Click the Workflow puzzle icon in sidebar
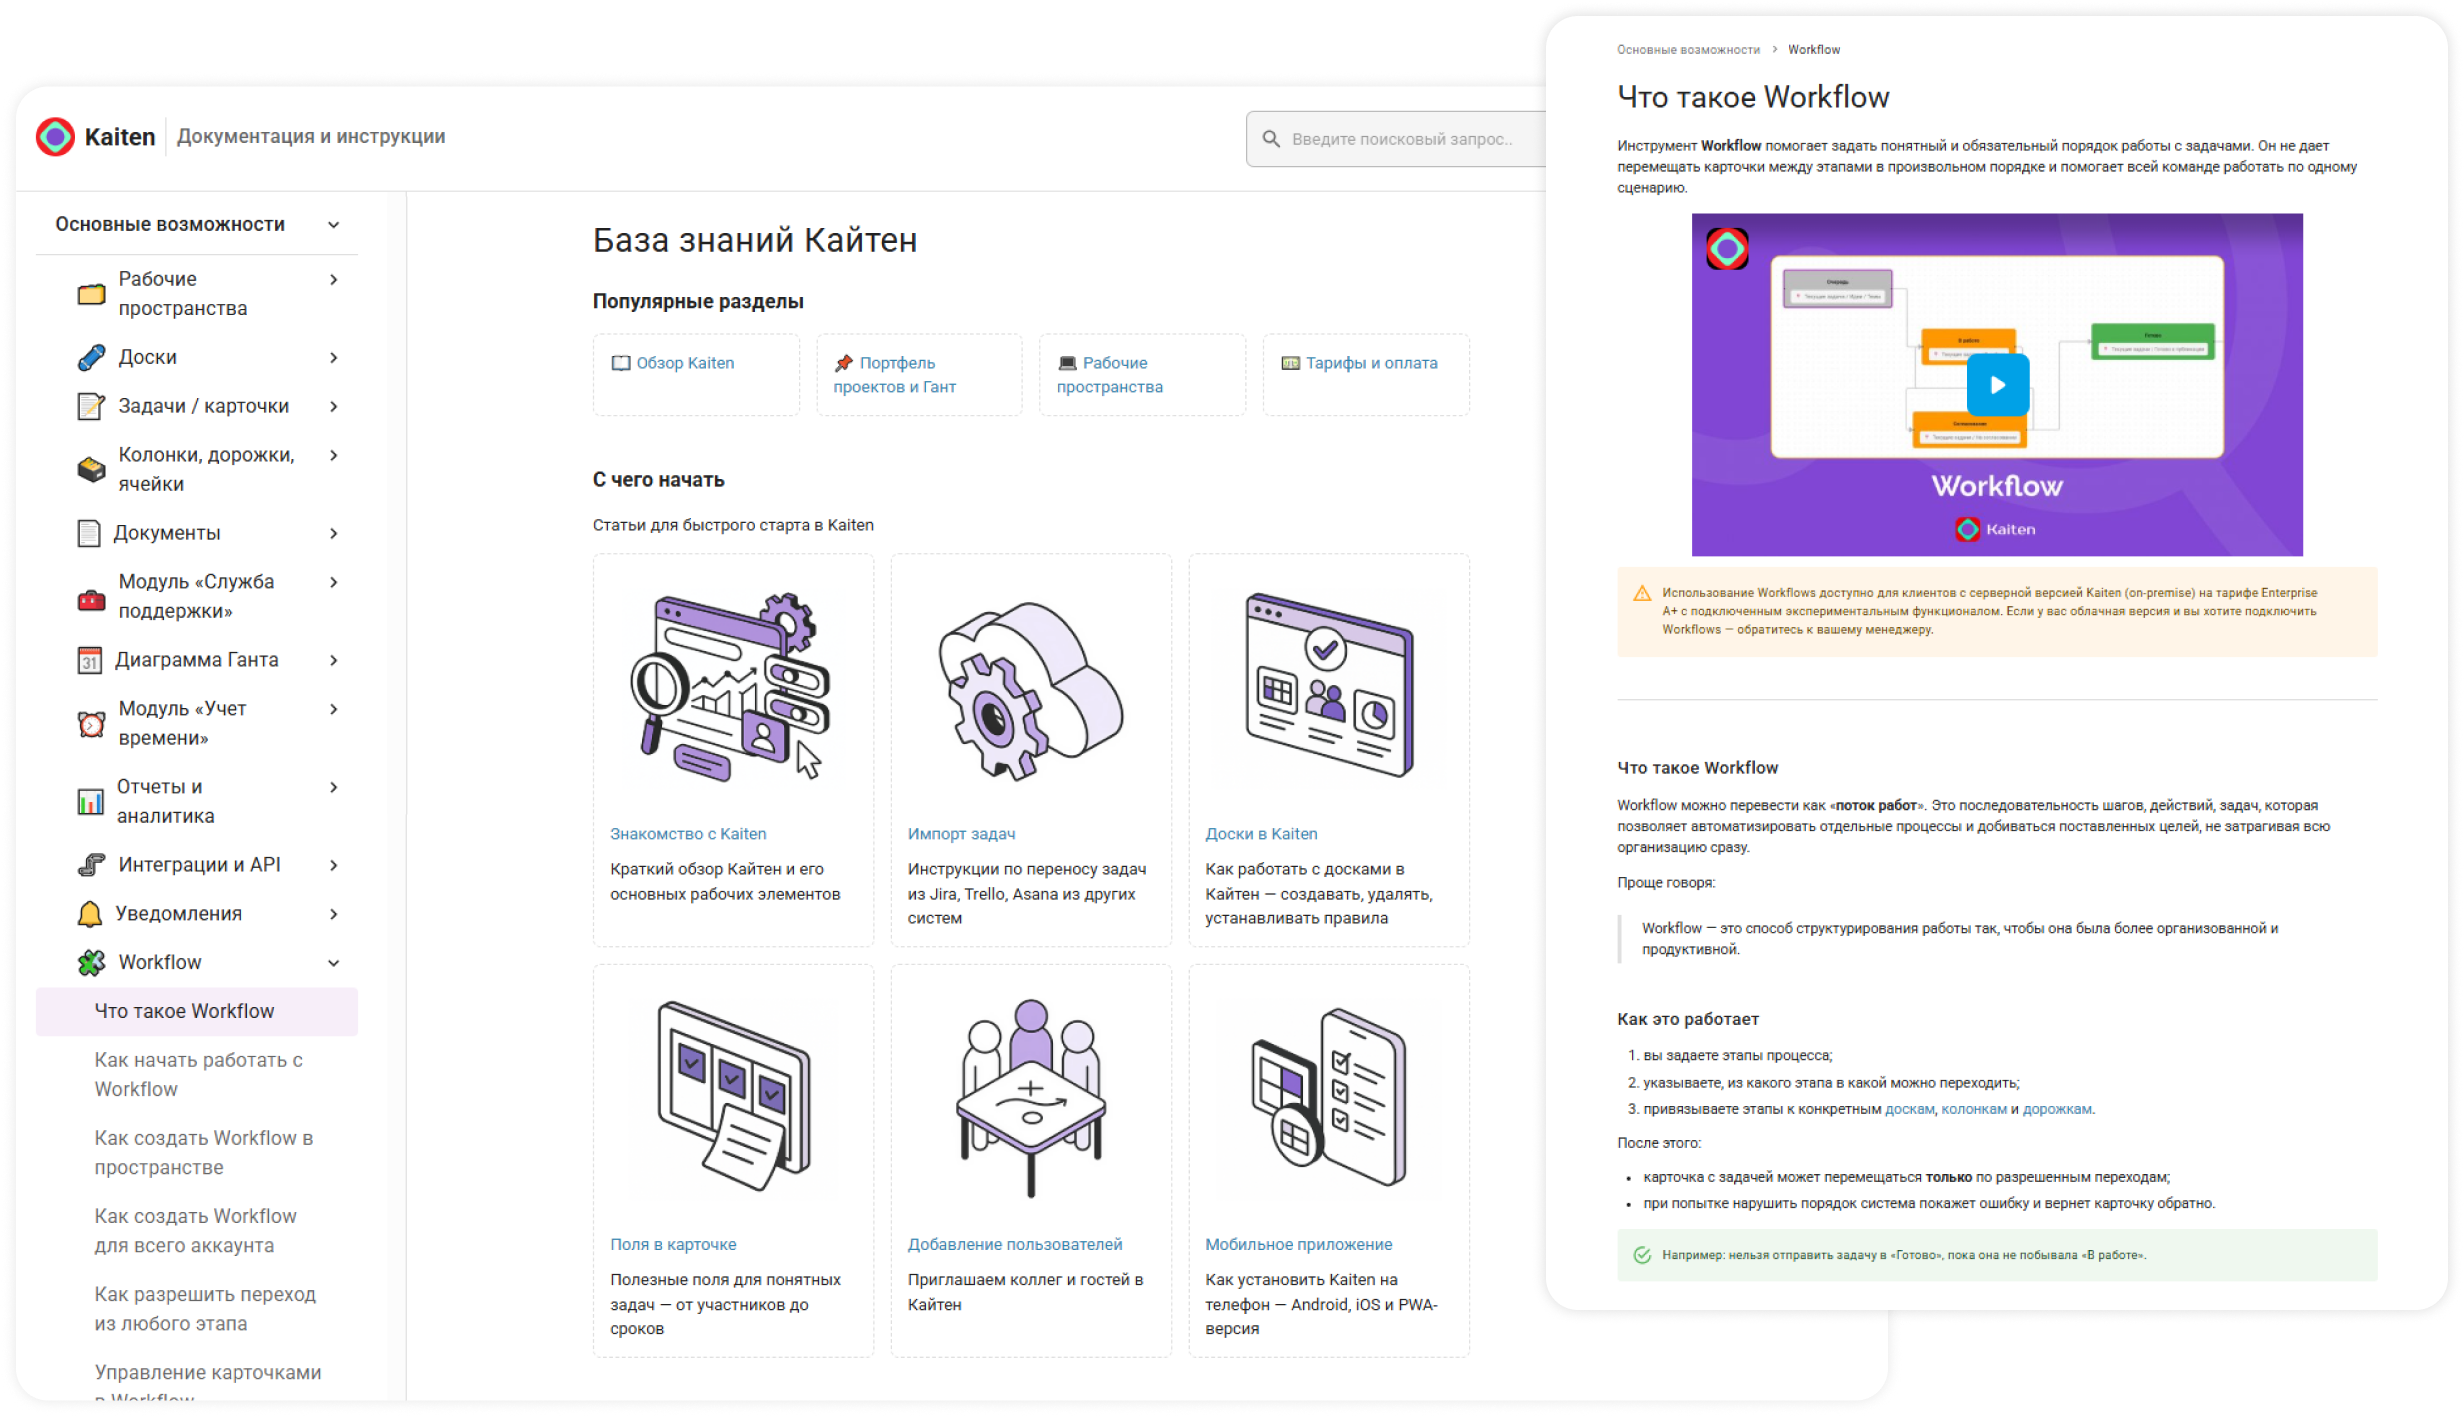 91,962
